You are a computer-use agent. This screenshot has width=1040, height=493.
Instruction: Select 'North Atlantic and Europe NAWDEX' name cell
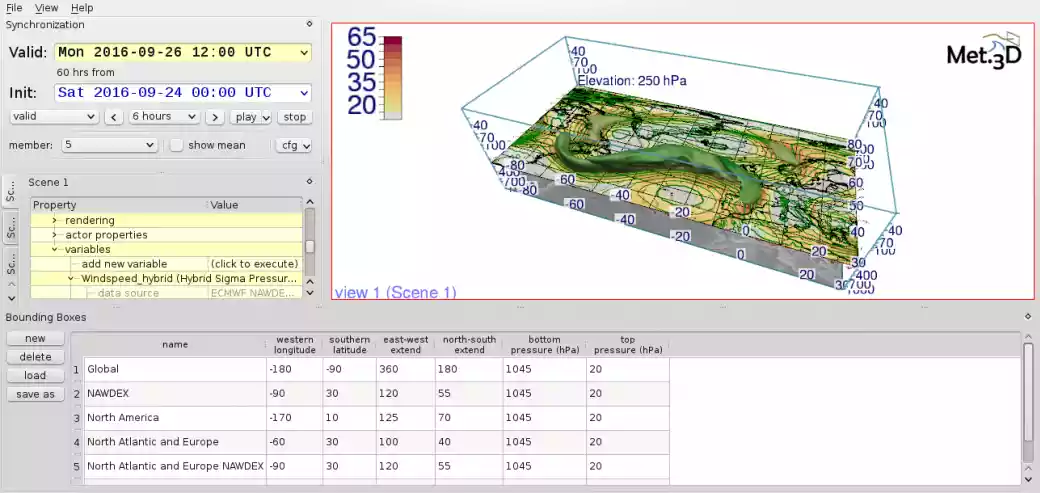[175, 466]
